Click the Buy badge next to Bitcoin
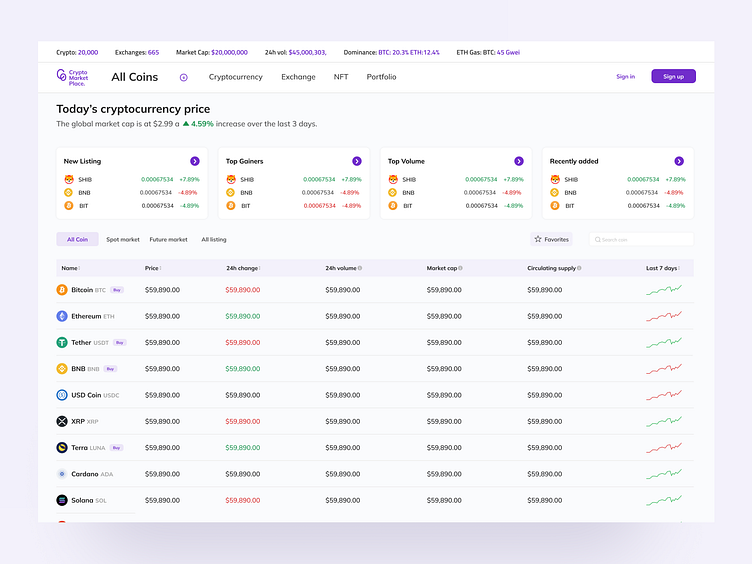The height and width of the screenshot is (564, 752). point(117,290)
